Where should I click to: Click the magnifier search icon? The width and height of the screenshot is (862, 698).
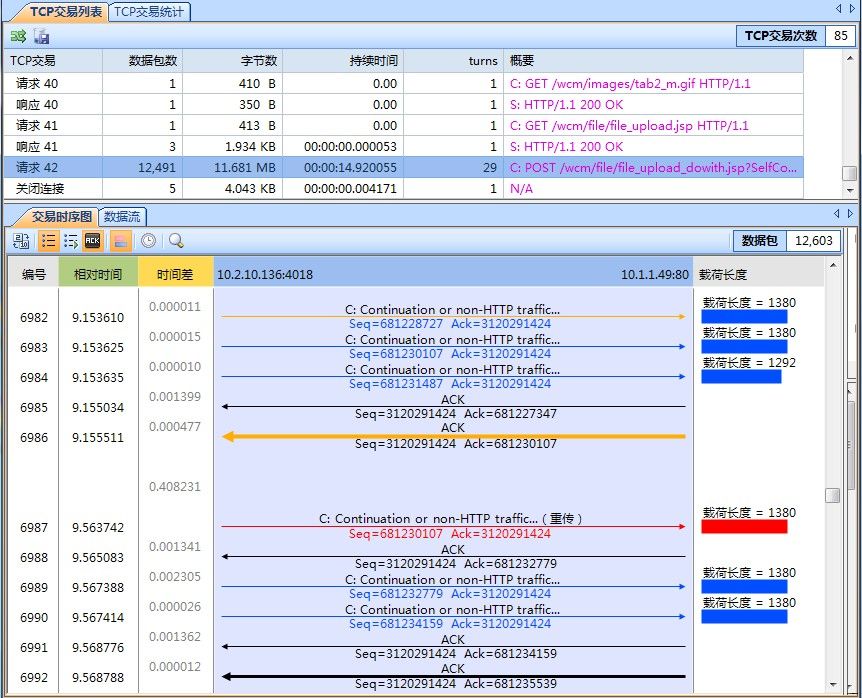tap(176, 241)
